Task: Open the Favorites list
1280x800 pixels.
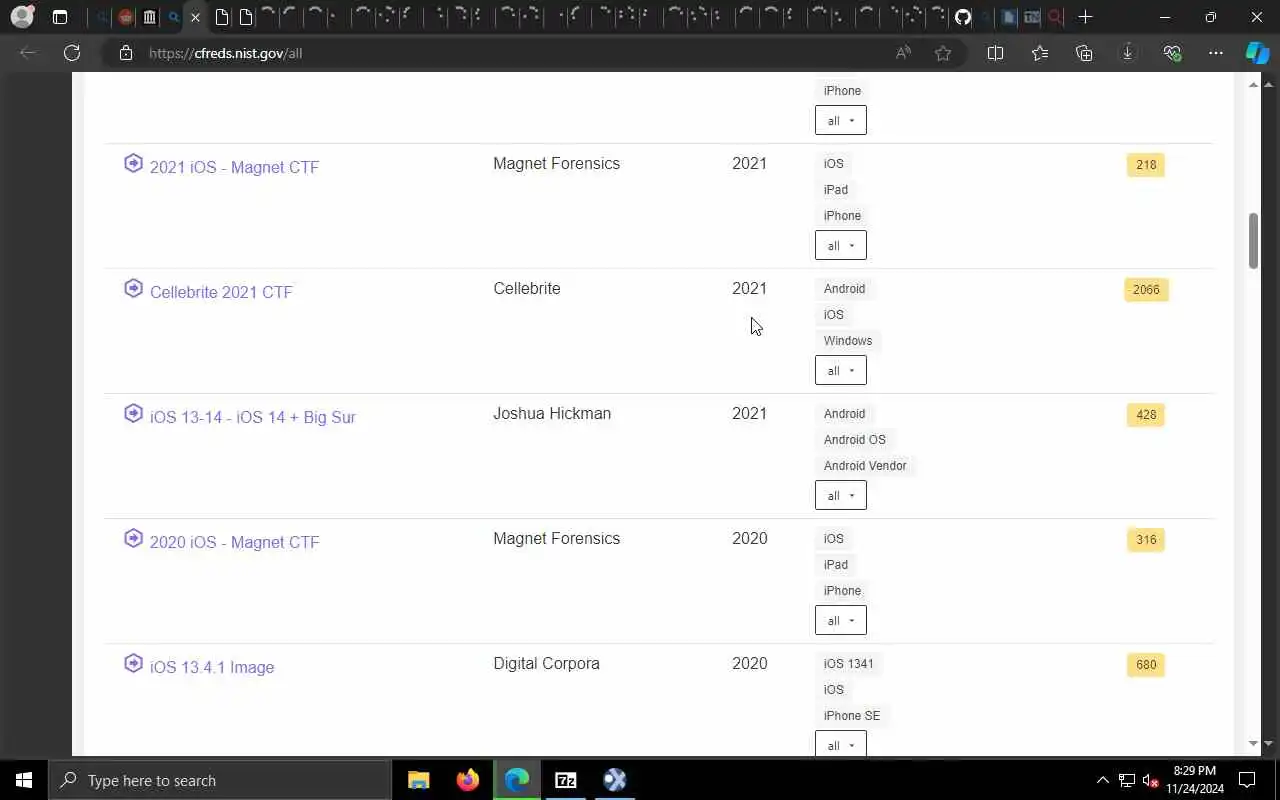Action: 1040,53
